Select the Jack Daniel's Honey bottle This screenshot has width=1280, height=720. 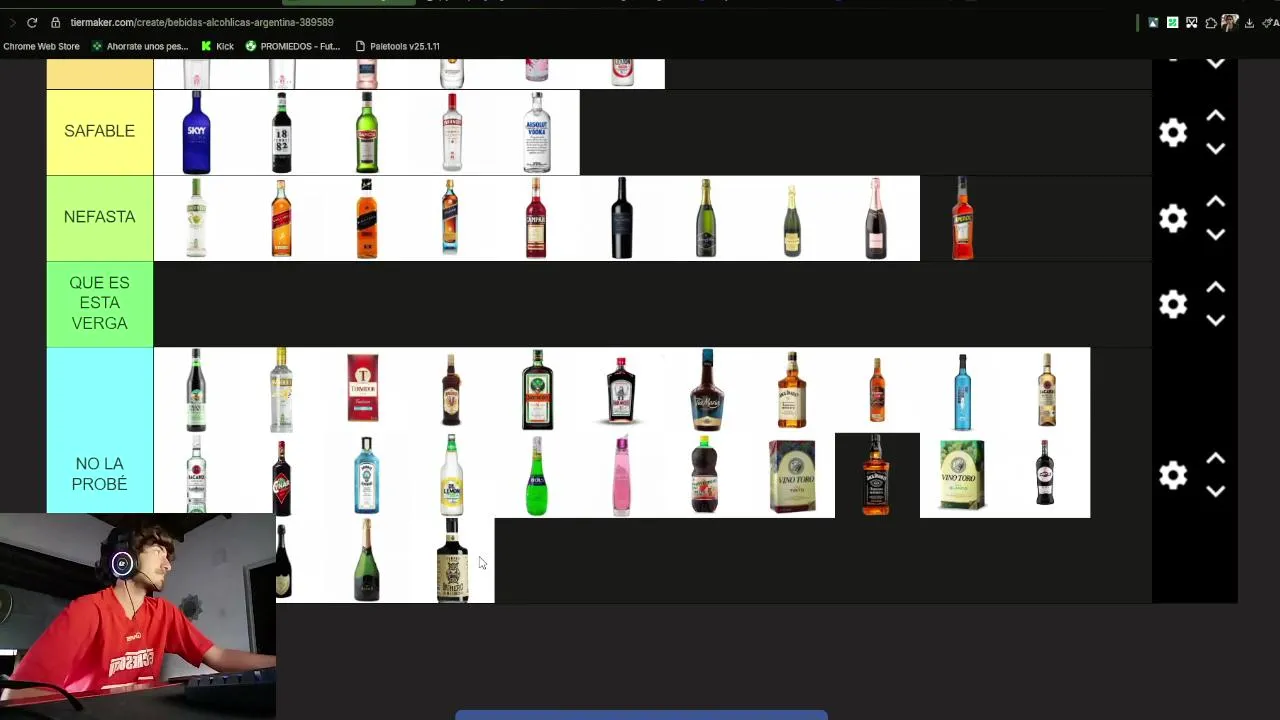pyautogui.click(x=792, y=390)
